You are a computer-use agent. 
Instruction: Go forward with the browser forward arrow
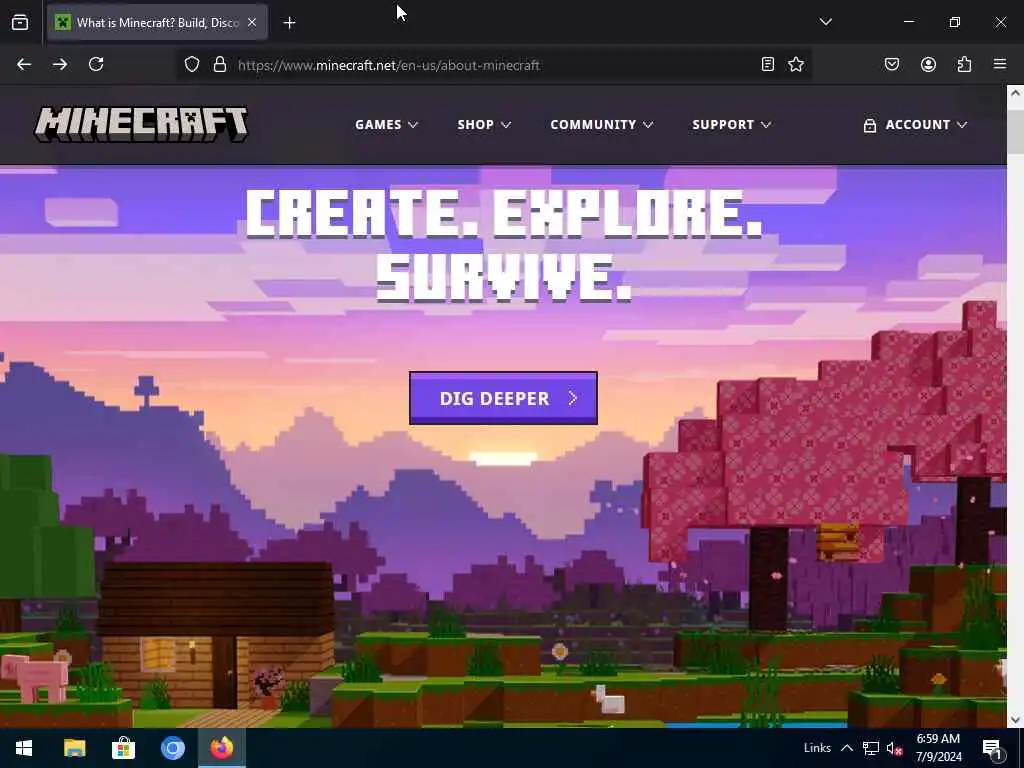tap(60, 64)
